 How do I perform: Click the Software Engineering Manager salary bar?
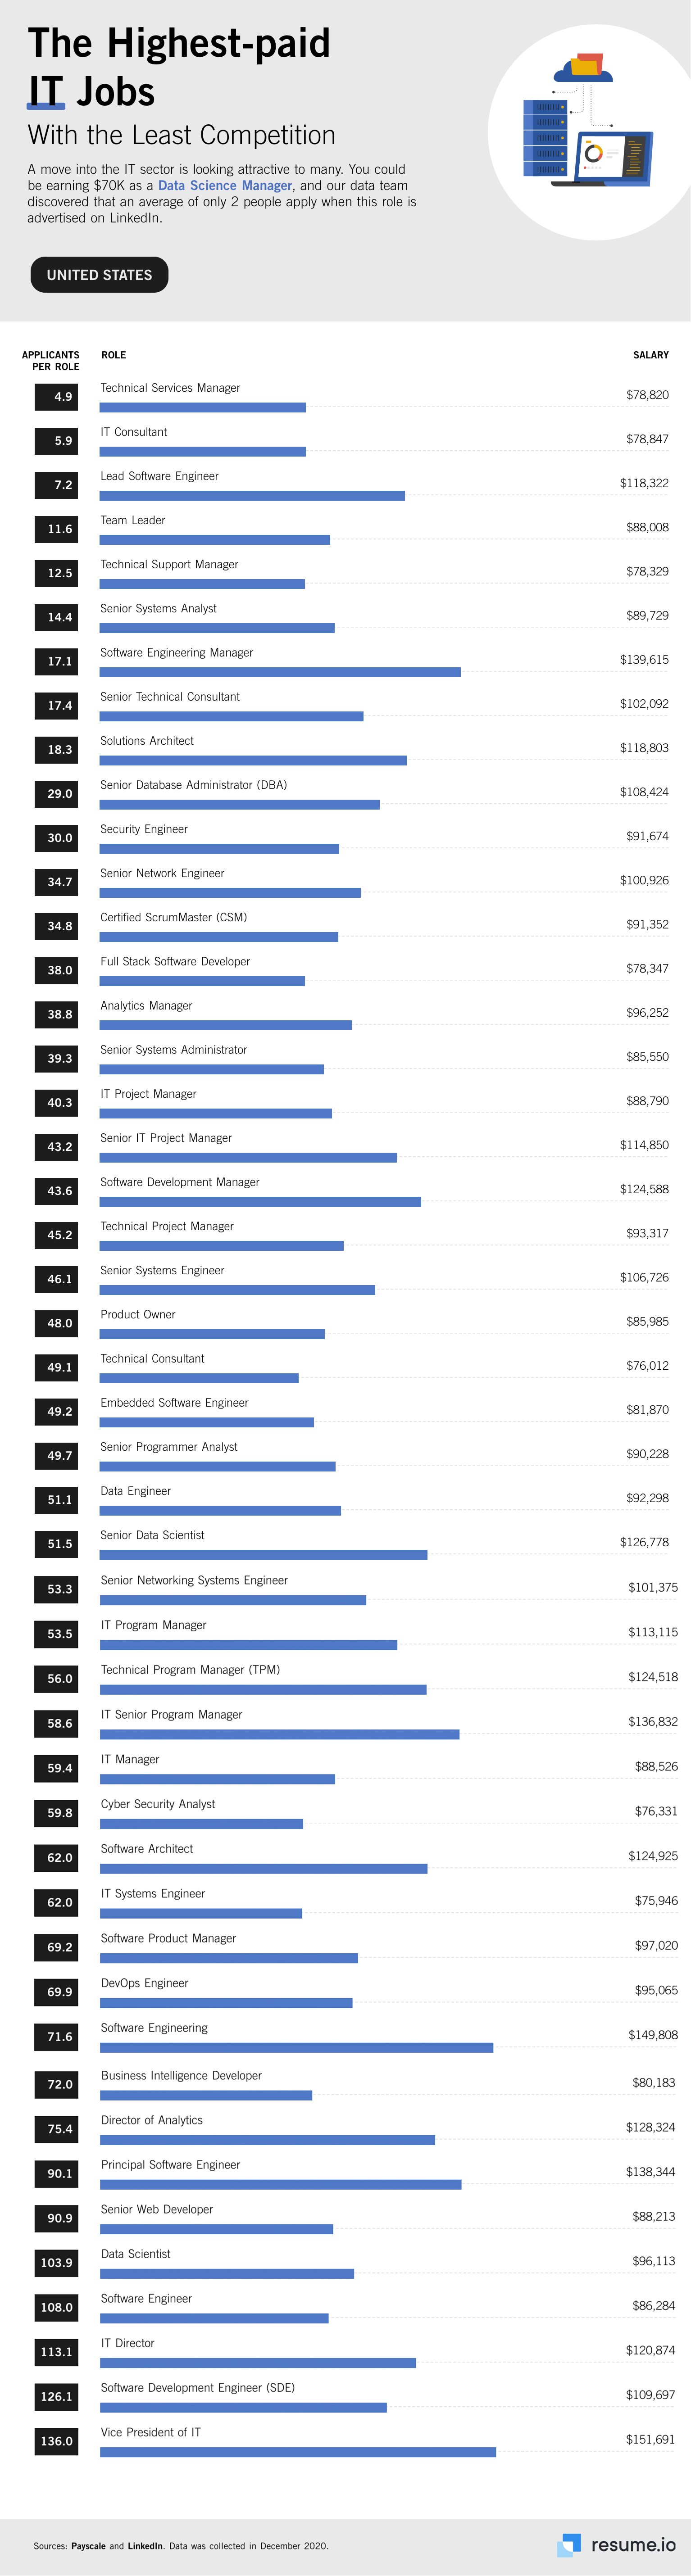point(280,672)
